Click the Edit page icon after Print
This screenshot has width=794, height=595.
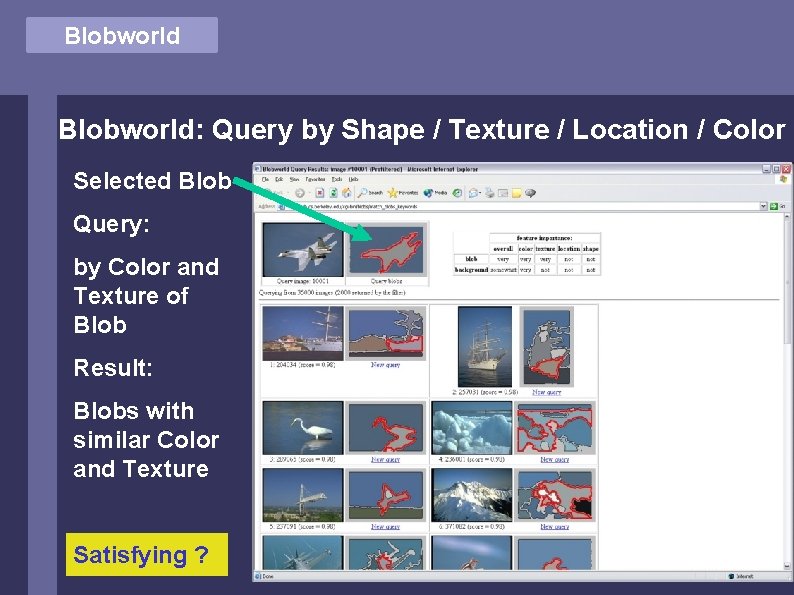tap(503, 193)
